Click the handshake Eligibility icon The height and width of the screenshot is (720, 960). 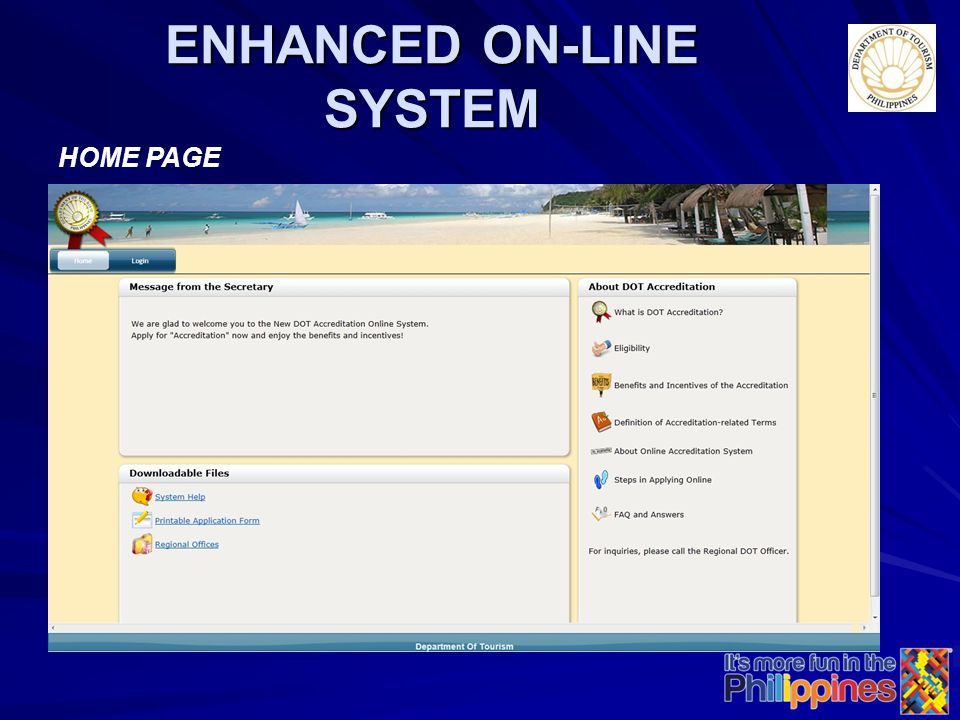(x=601, y=348)
